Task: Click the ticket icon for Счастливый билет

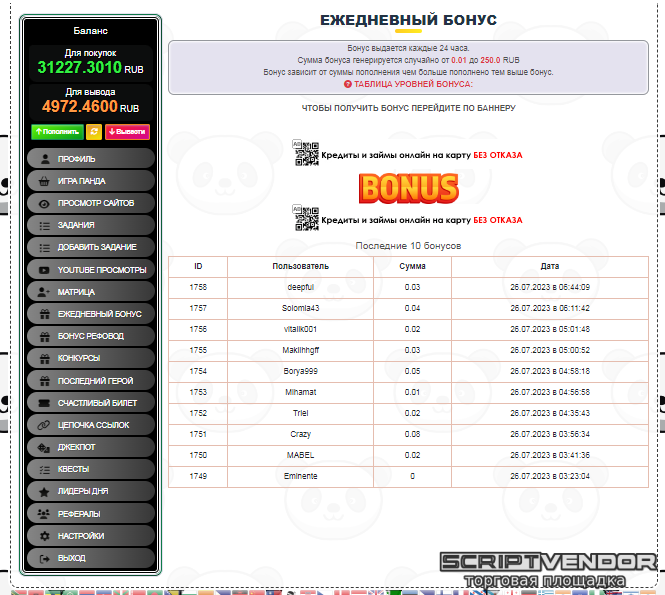Action: 44,403
